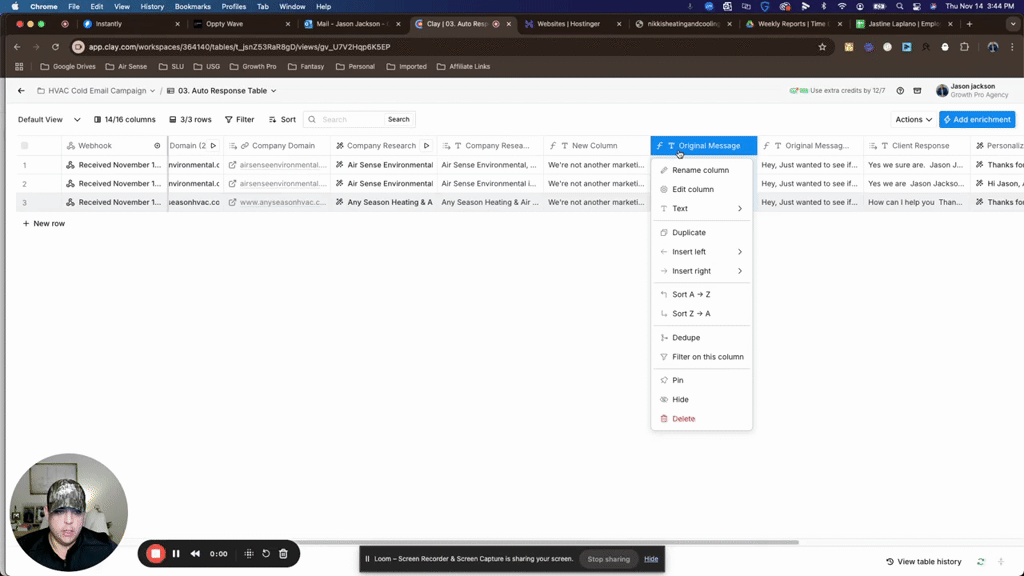Bookmark this page with the star icon
The height and width of the screenshot is (576, 1024).
point(822,47)
